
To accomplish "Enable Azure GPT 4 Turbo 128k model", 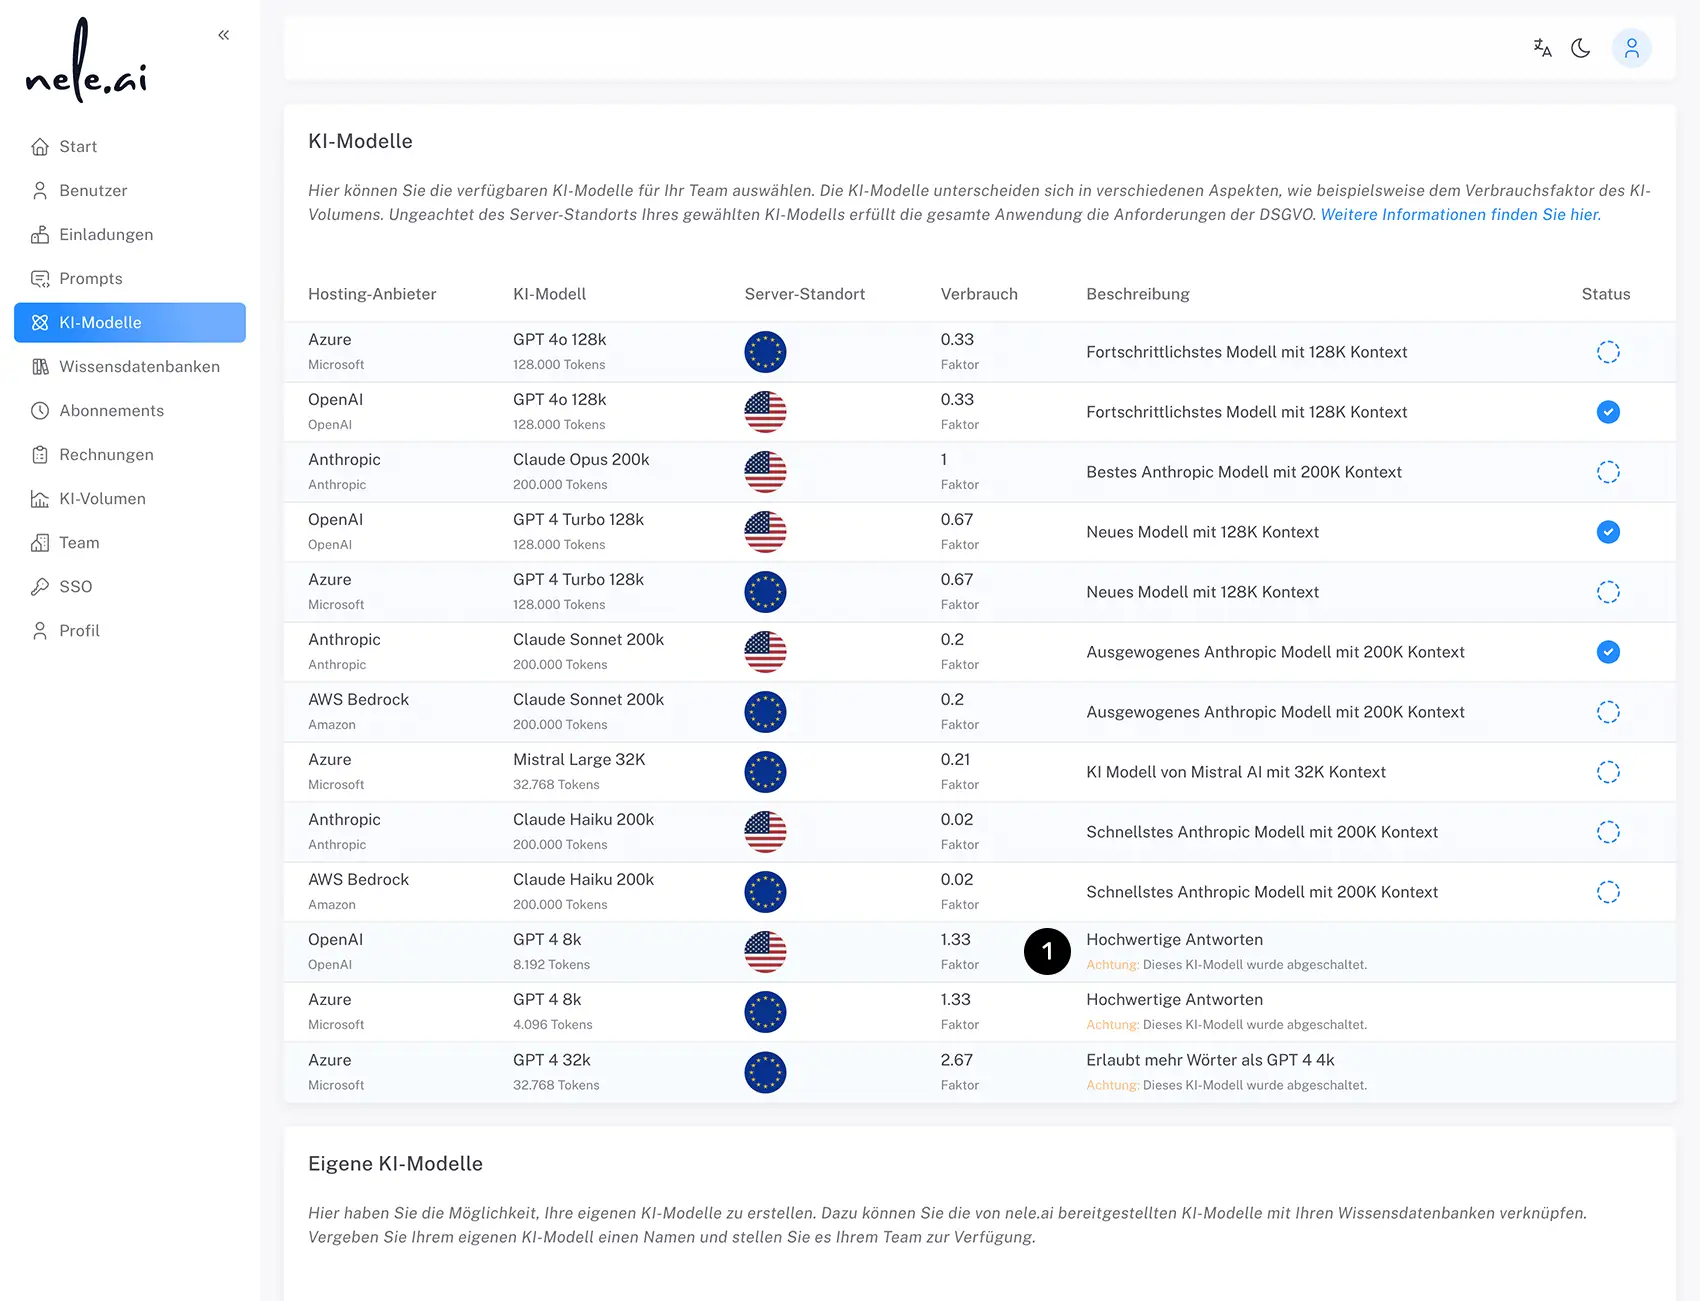I will point(1608,592).
